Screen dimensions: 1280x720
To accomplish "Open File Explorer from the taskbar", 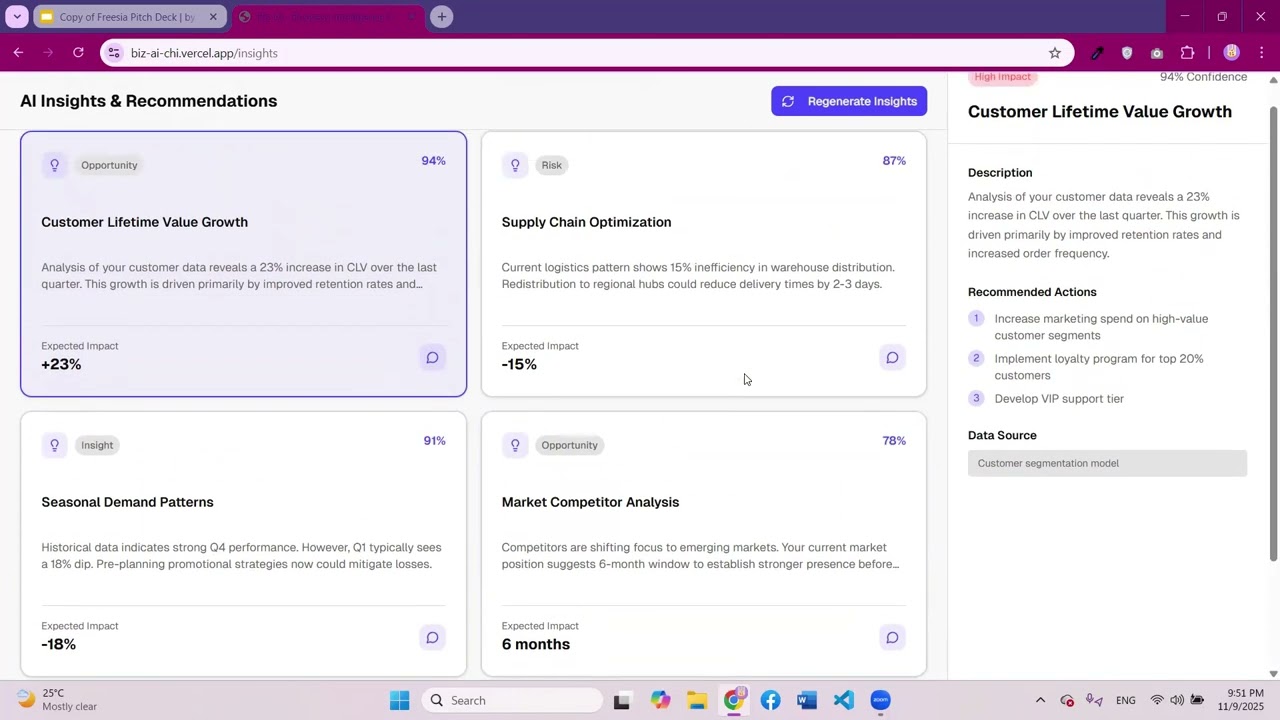I will [697, 700].
